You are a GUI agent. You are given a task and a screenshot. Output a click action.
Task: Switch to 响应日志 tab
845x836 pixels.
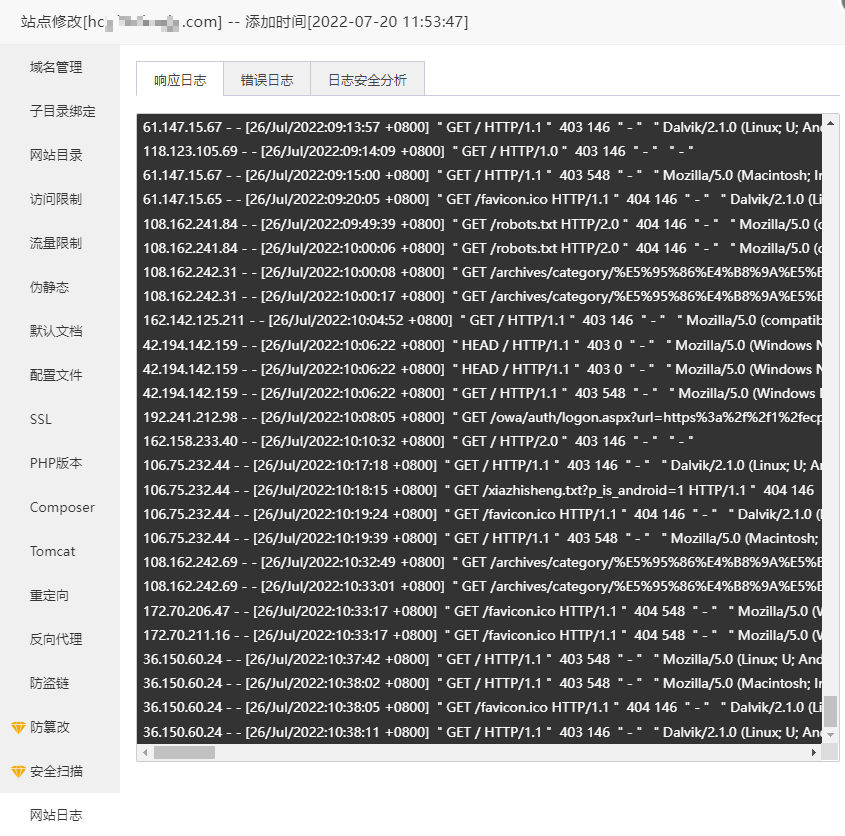180,79
